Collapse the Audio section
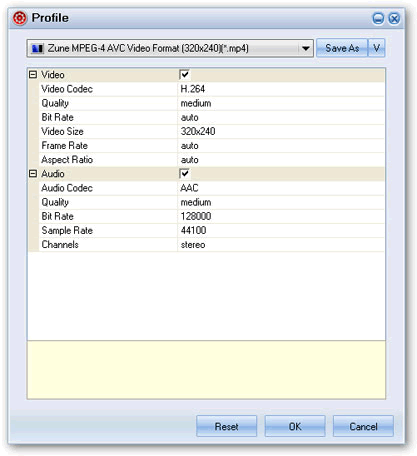The height and width of the screenshot is (456, 417). (x=33, y=173)
